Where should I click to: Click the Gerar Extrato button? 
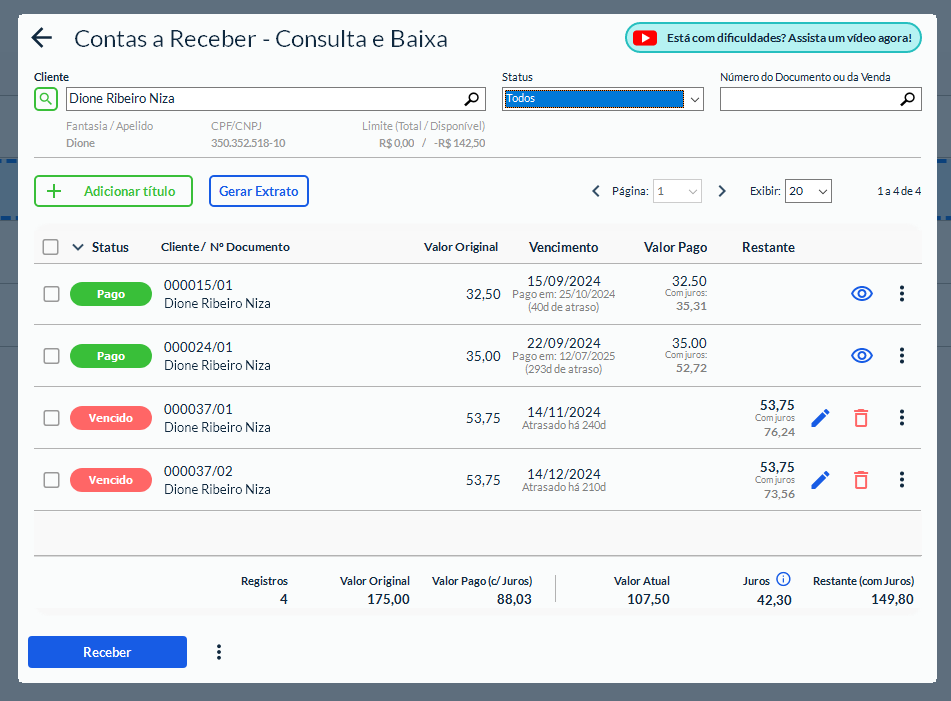pyautogui.click(x=258, y=191)
